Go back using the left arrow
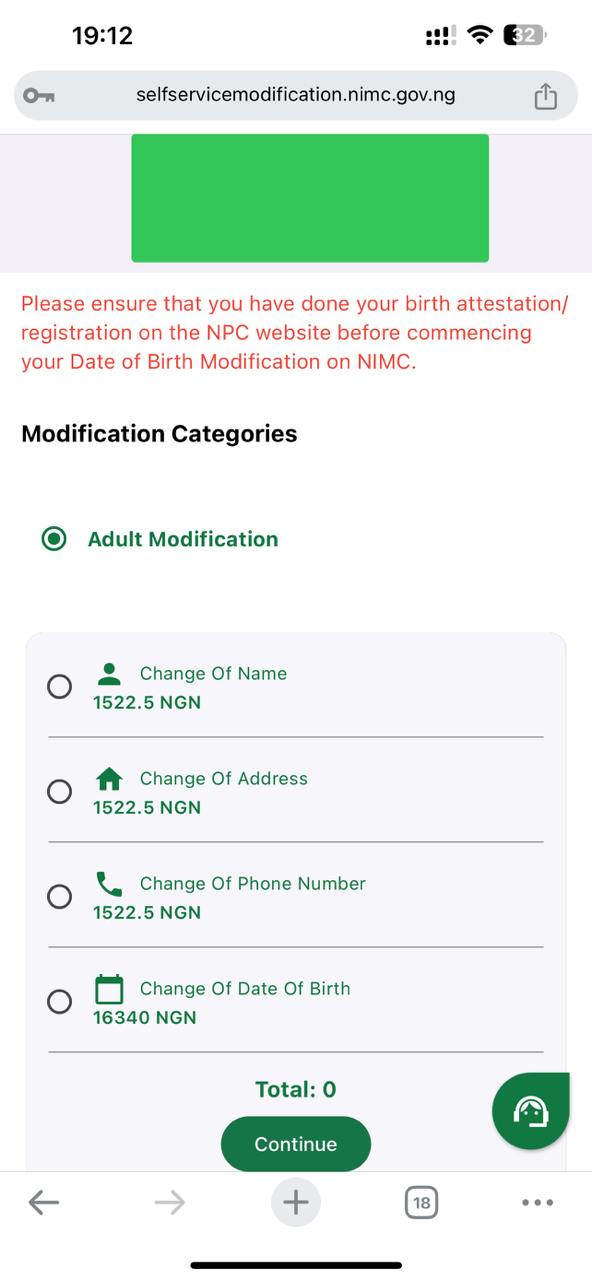This screenshot has height=1280, width=592. 44,1202
